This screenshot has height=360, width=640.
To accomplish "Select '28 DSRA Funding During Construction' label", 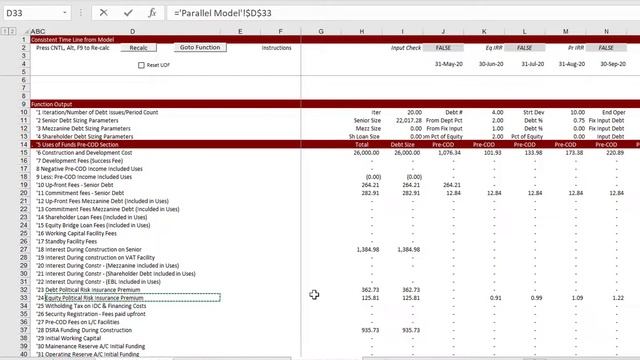I will (x=84, y=330).
